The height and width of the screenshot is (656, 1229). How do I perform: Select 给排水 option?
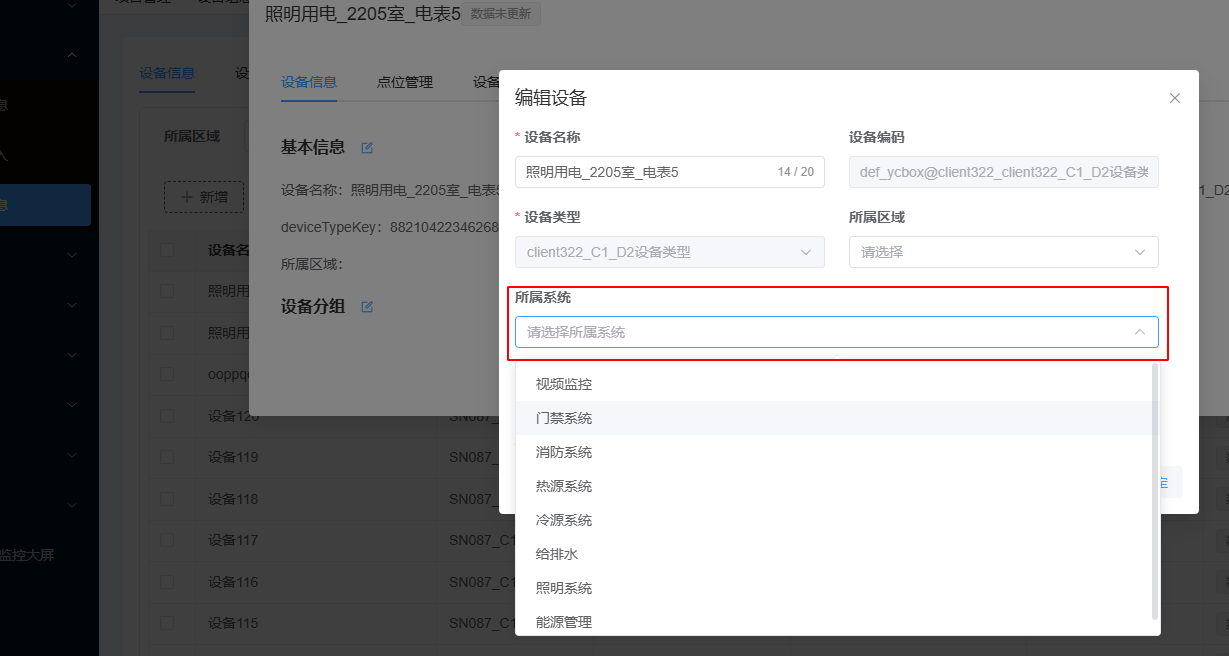838,554
